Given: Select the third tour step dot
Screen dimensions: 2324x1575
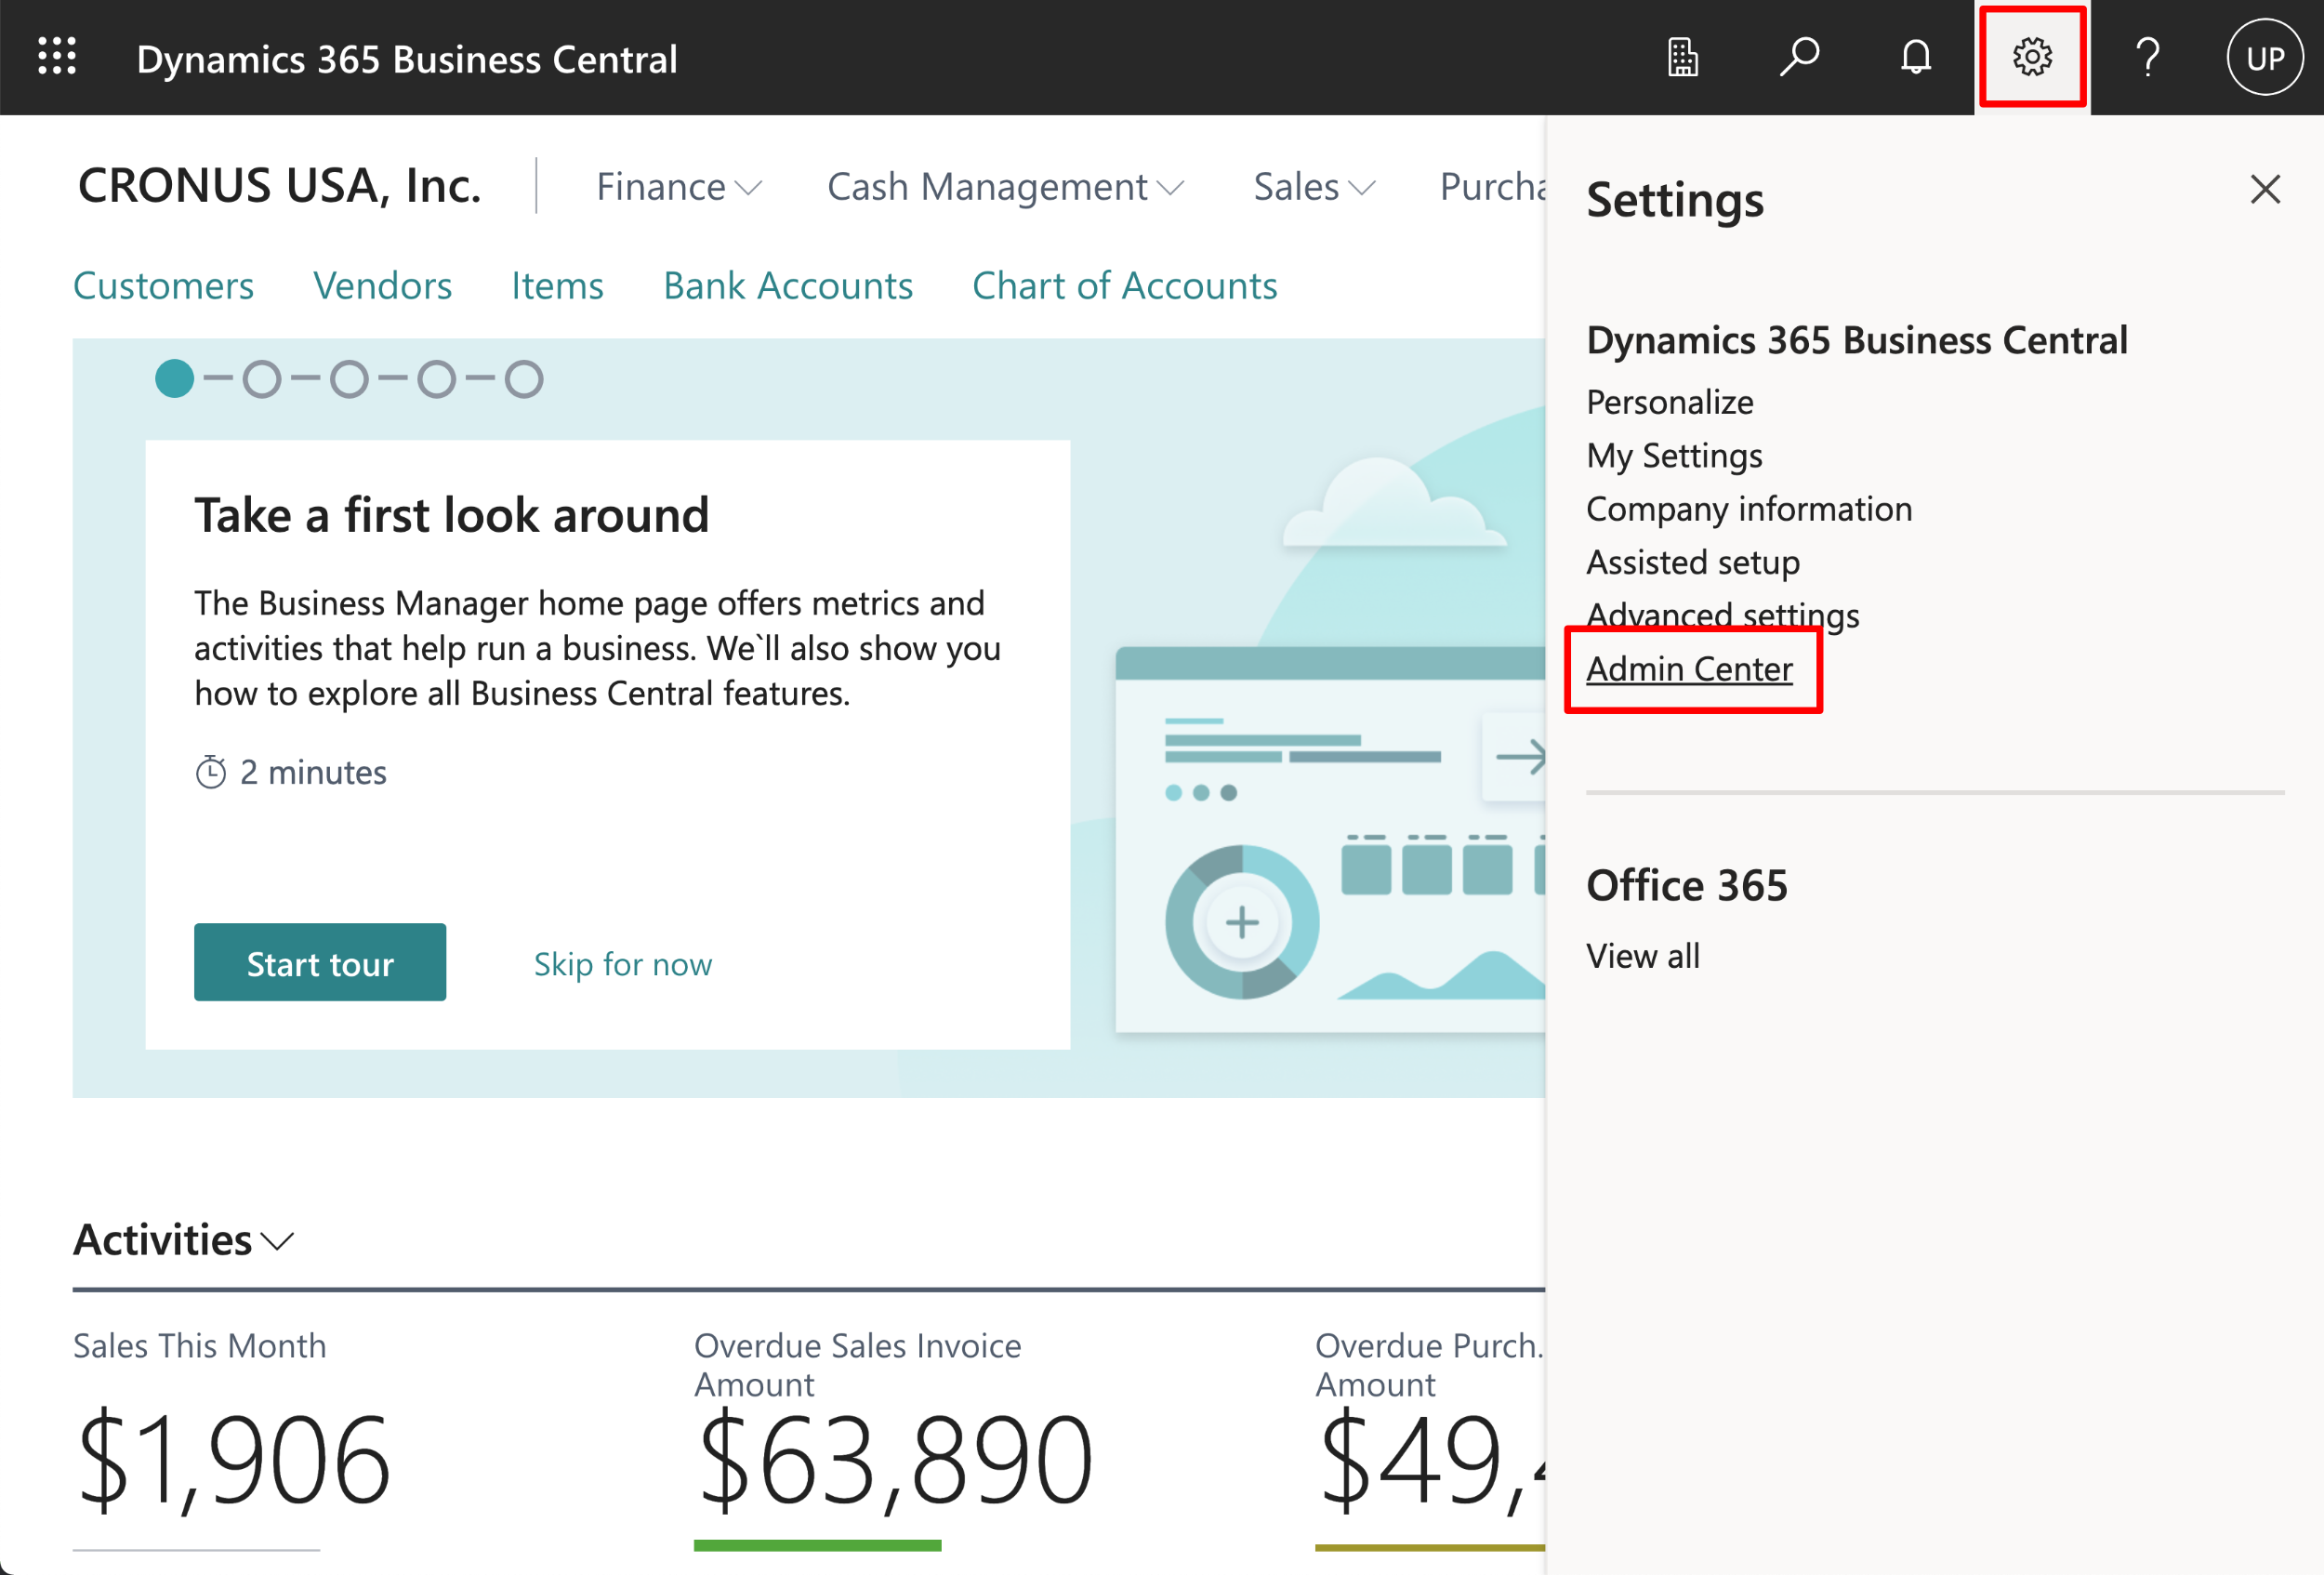Looking at the screenshot, I should tap(349, 379).
